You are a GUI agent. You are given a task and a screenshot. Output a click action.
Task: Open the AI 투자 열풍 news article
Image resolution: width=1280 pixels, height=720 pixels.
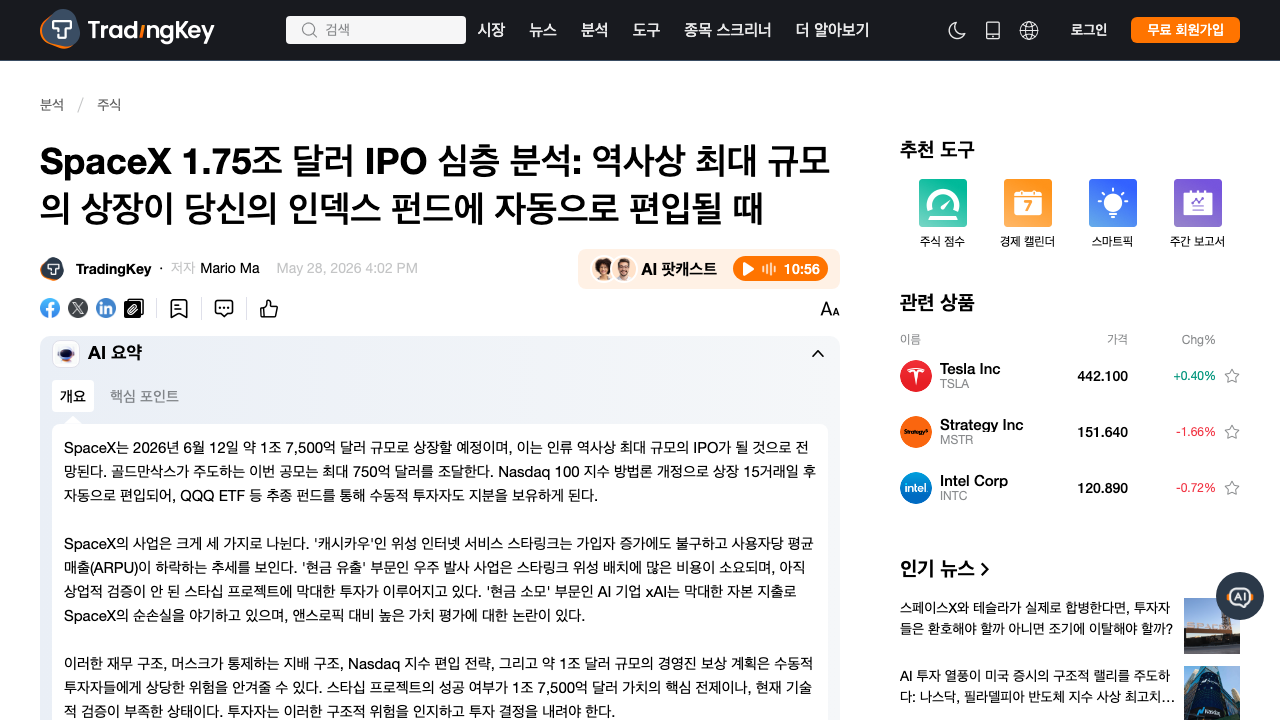(x=1037, y=686)
